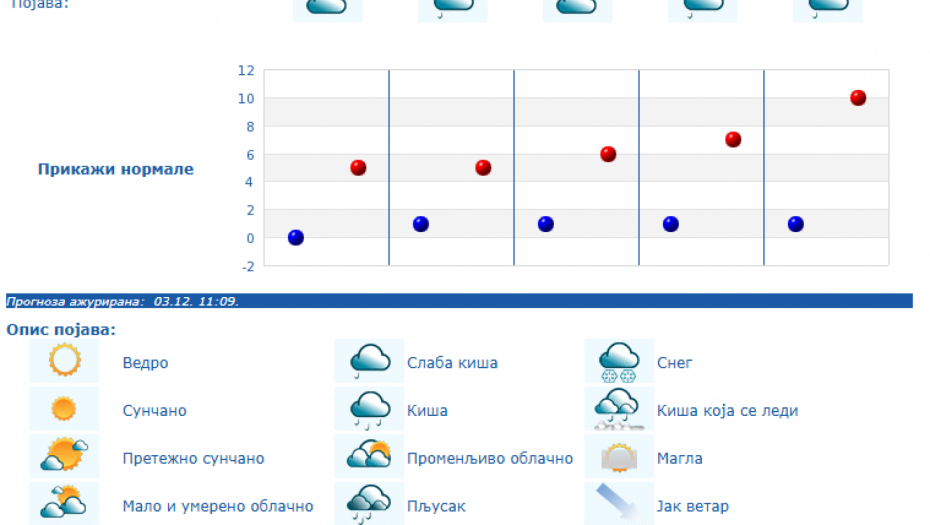This screenshot has height=525, width=930.
Task: Click the blue dot at 0 degrees
Action: [296, 238]
